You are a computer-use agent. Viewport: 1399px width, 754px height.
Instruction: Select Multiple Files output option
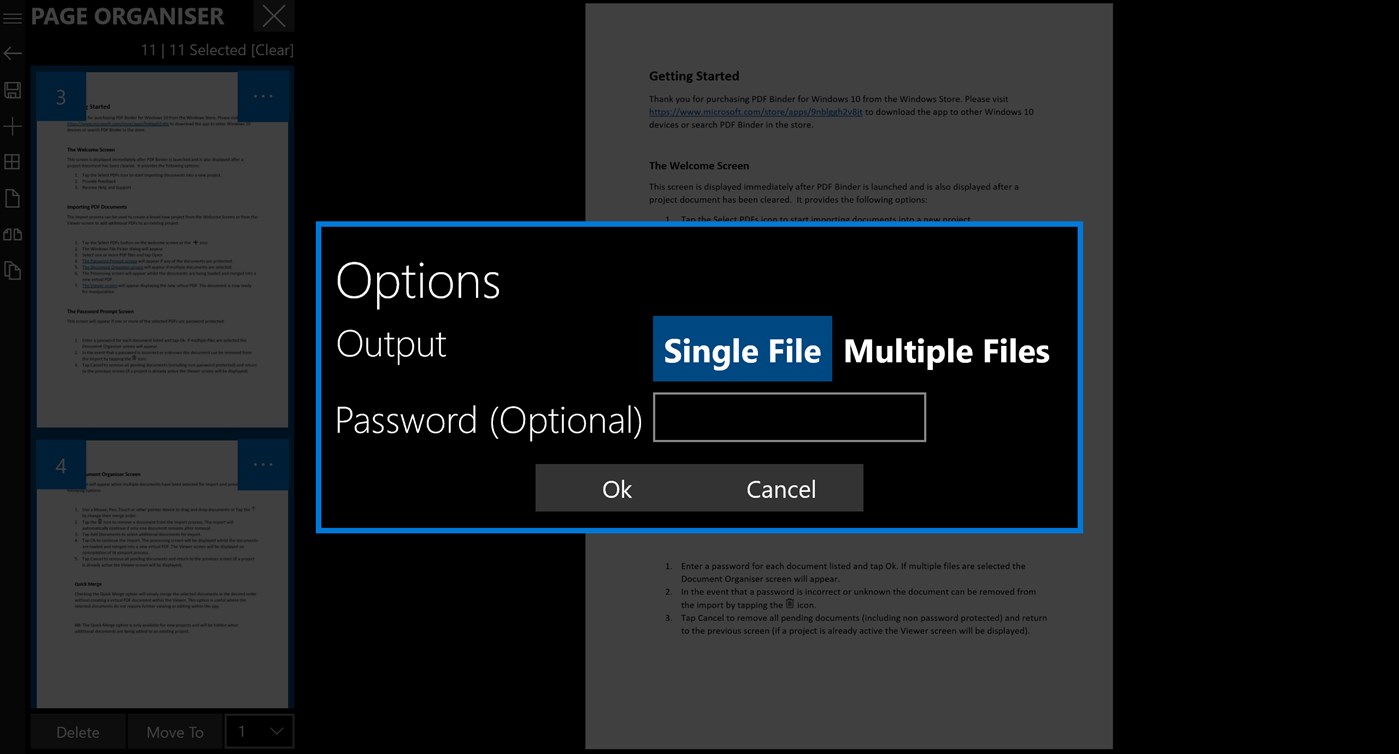[x=946, y=350]
